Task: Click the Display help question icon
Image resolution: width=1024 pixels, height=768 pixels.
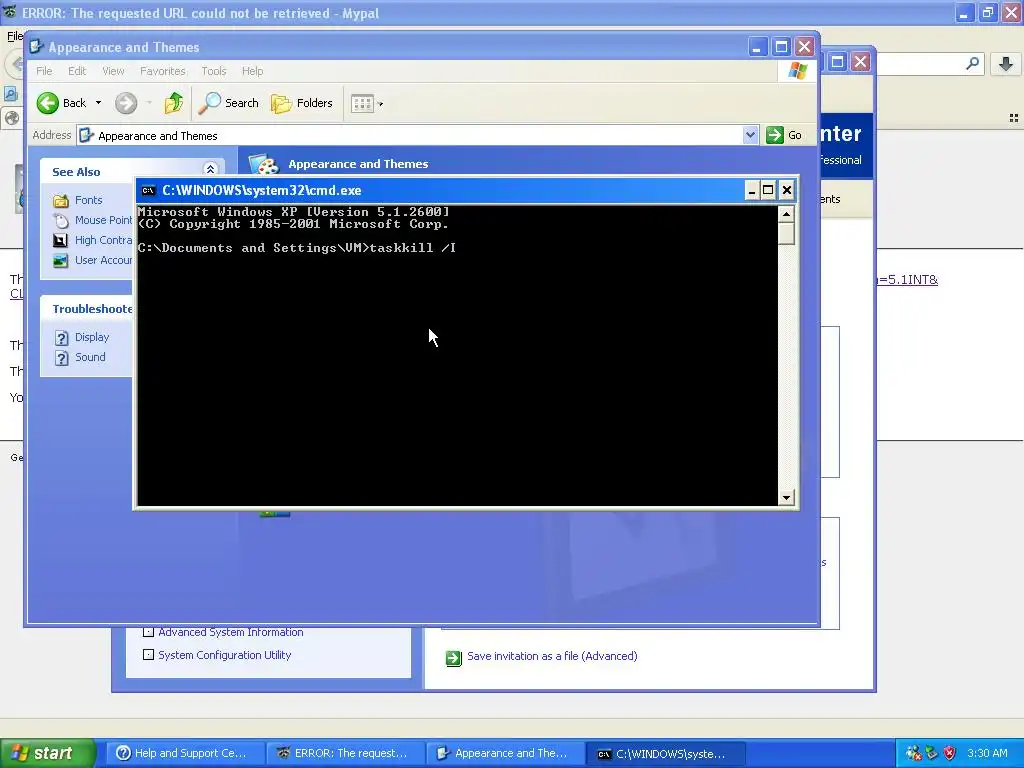Action: [x=61, y=338]
